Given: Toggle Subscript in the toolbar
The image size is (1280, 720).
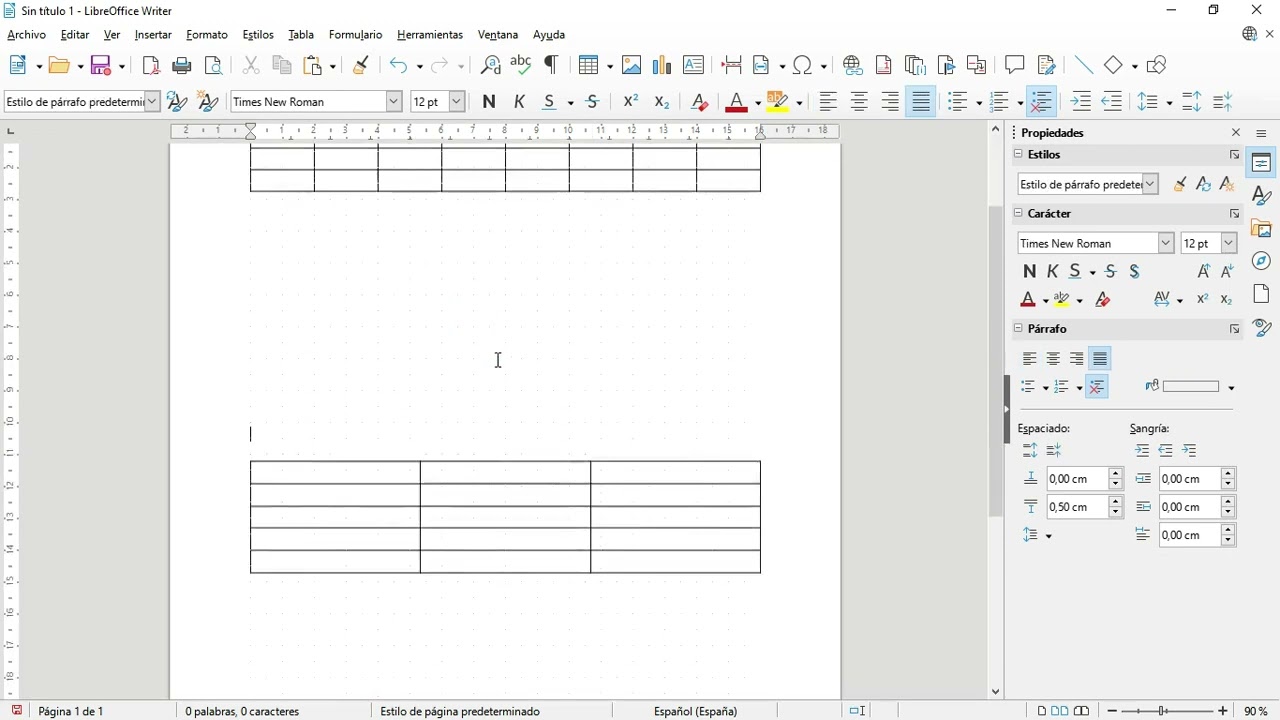Looking at the screenshot, I should 661,101.
